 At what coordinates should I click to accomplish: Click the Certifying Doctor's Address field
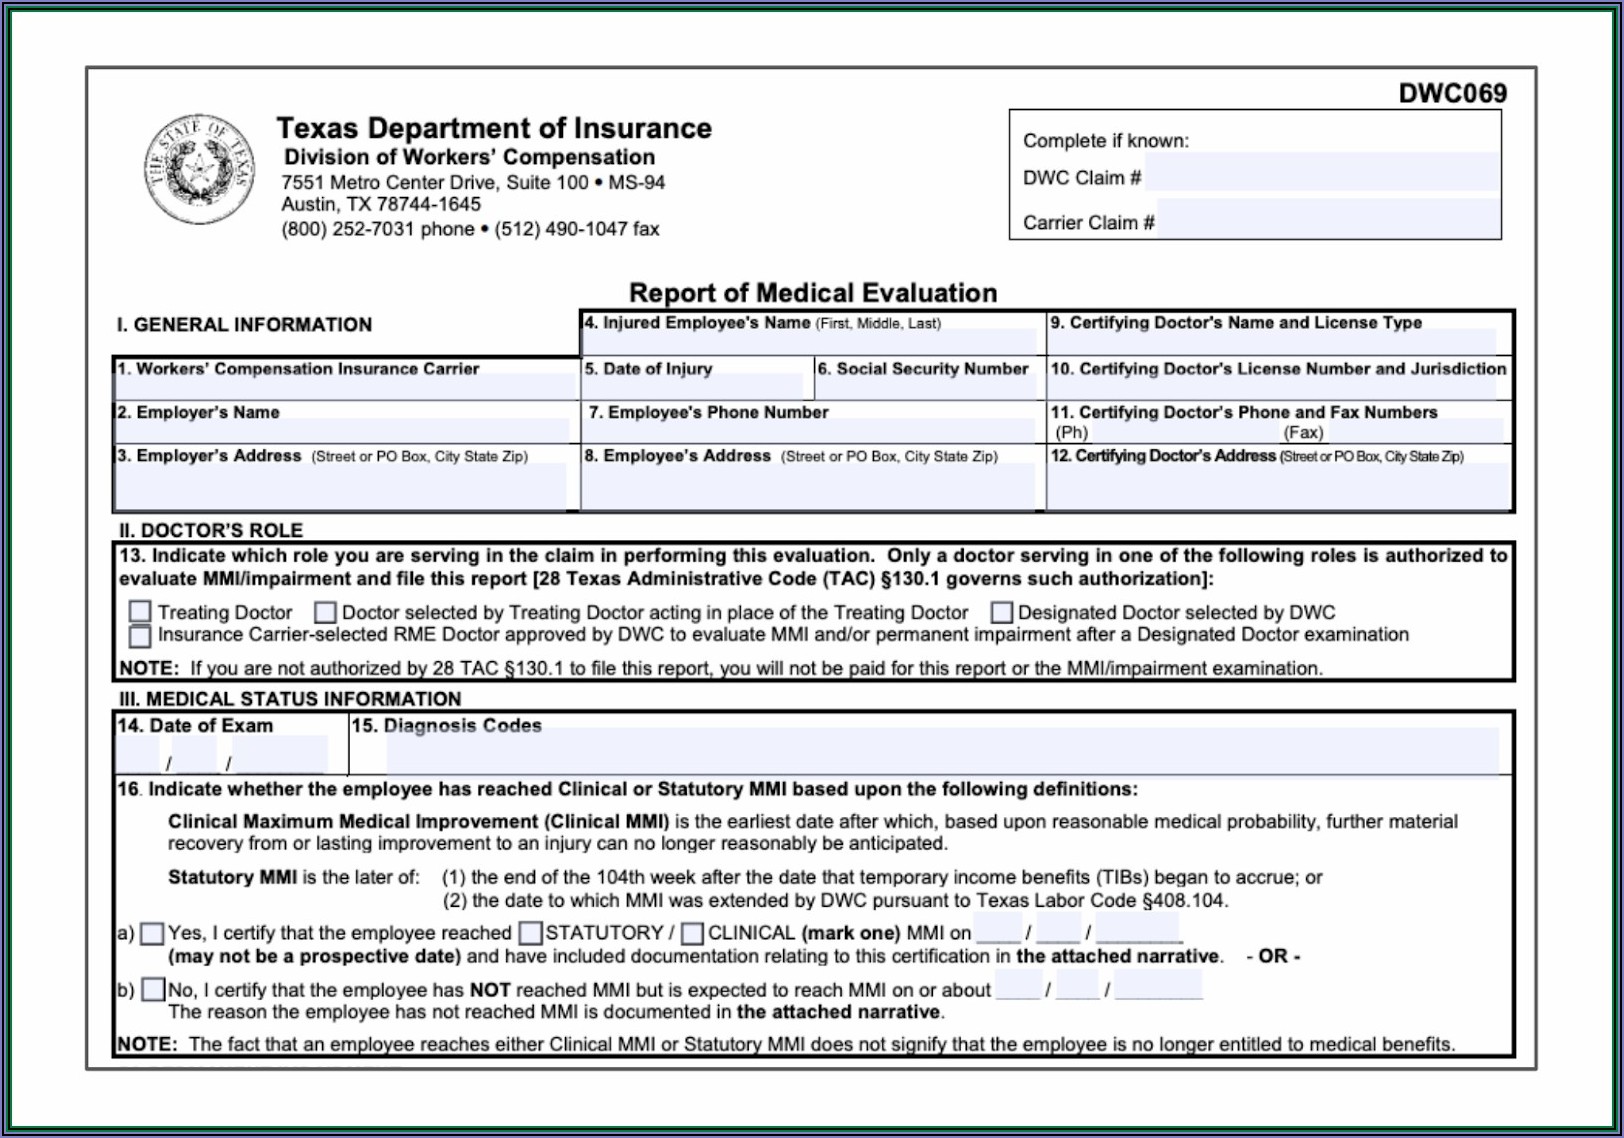[x=1278, y=487]
